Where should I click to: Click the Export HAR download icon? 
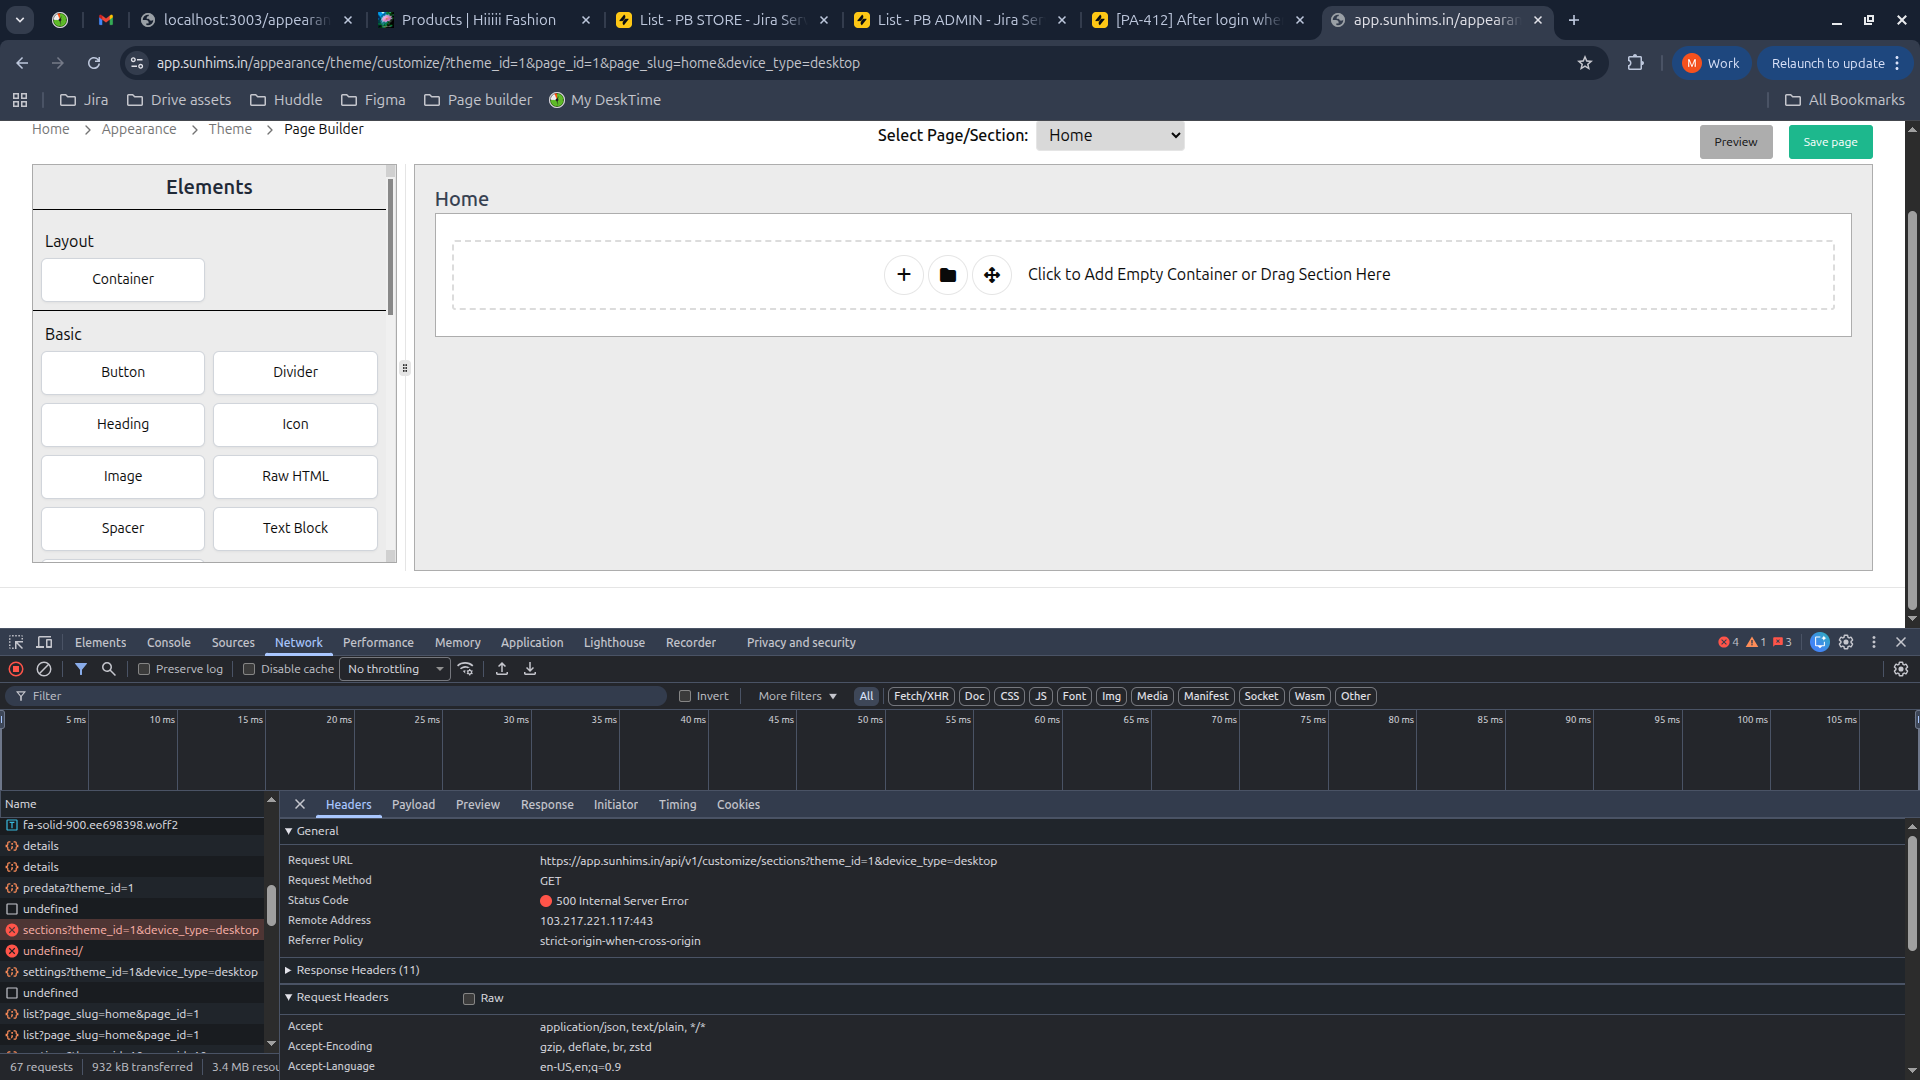[x=530, y=669]
